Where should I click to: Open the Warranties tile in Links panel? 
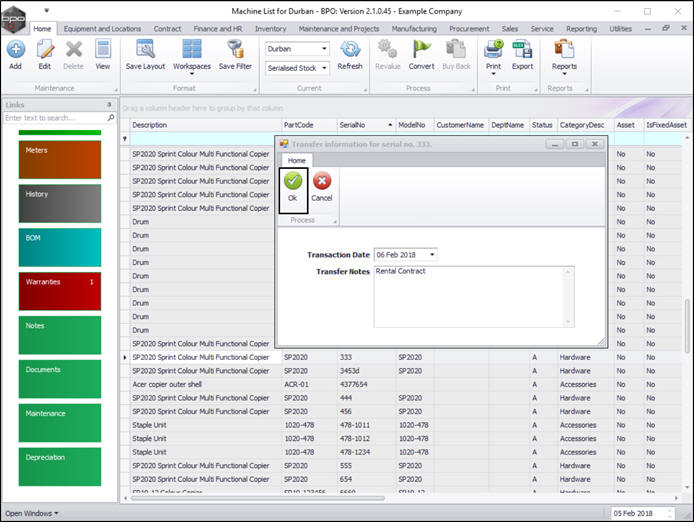60,291
